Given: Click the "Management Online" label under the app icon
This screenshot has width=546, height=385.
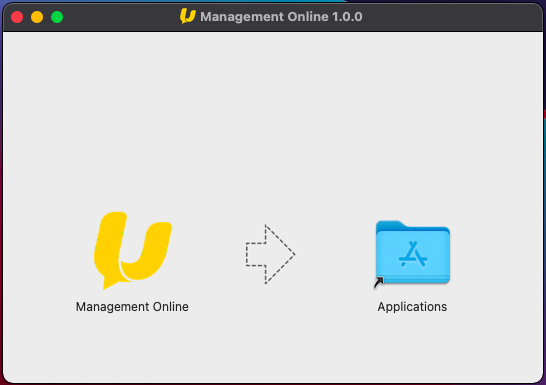Looking at the screenshot, I should (132, 307).
